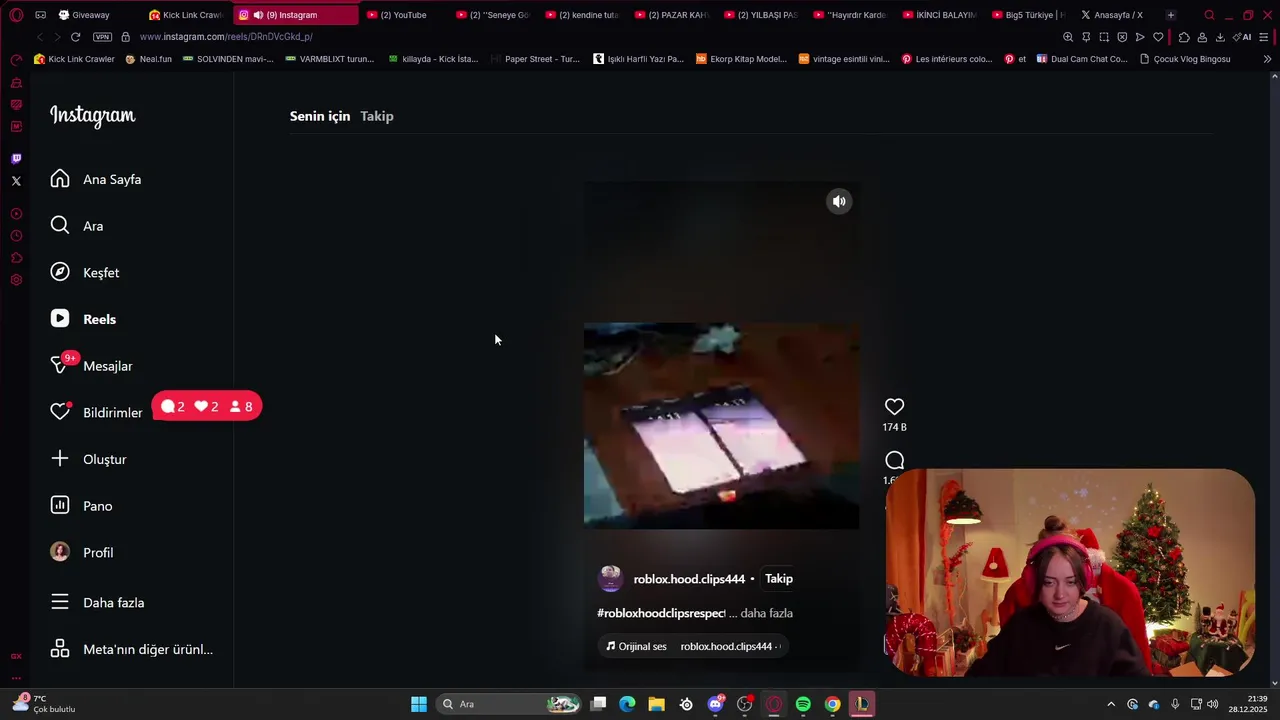
Task: Open the browser downloads icon
Action: click(1220, 37)
